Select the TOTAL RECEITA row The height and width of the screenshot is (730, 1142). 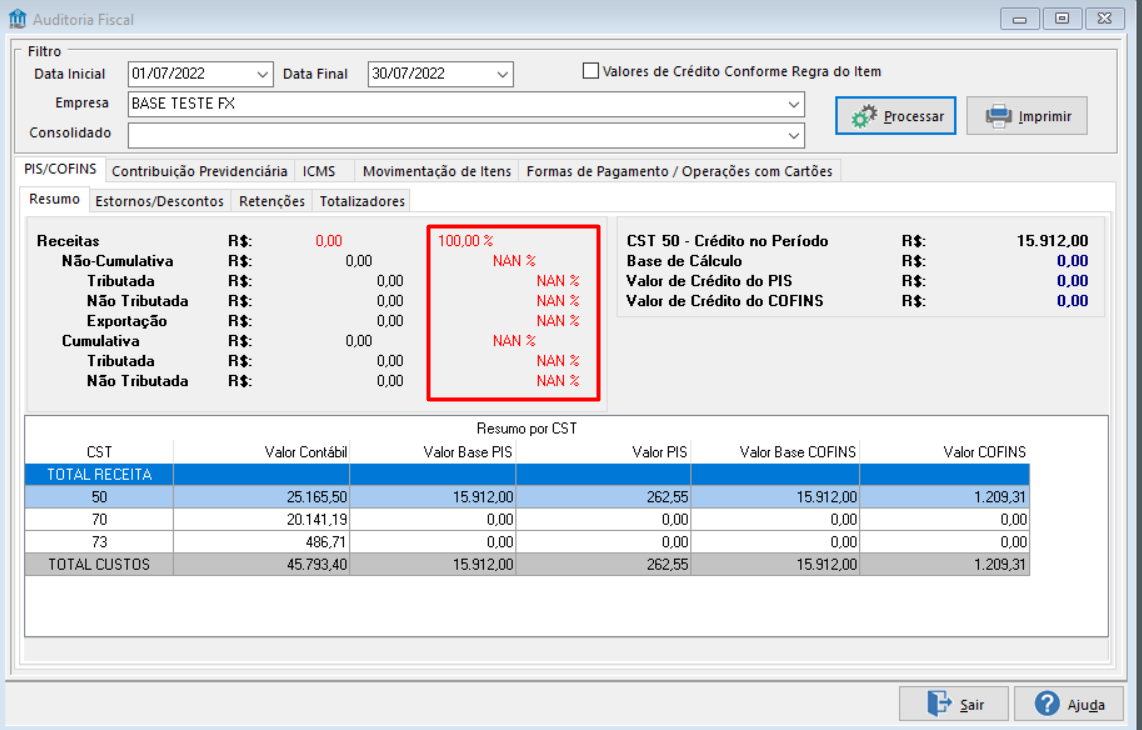tap(527, 474)
